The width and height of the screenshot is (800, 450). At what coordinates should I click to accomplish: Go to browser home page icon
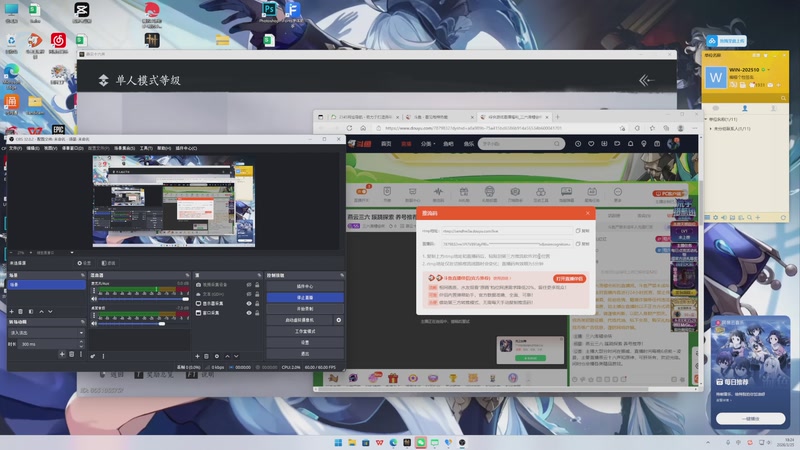click(363, 128)
